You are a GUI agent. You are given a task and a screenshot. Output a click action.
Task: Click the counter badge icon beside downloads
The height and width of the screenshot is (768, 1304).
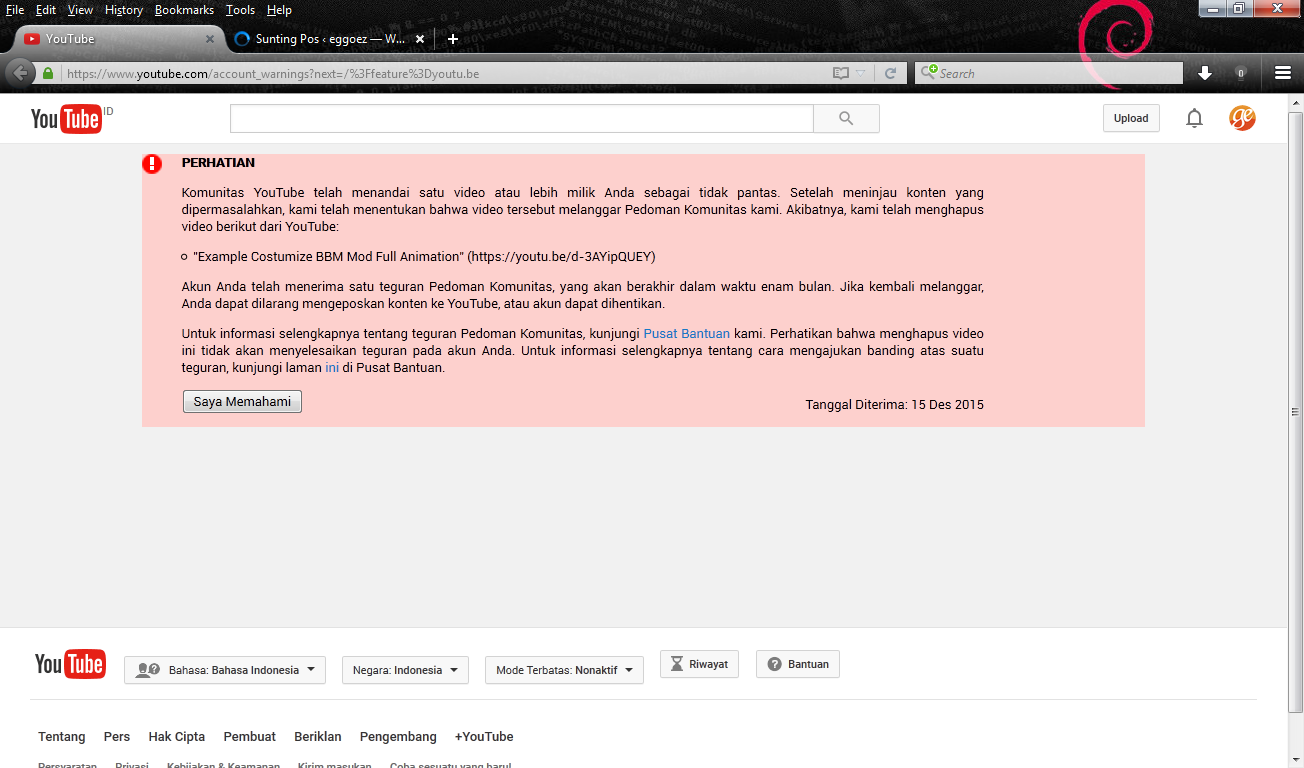pos(1241,73)
